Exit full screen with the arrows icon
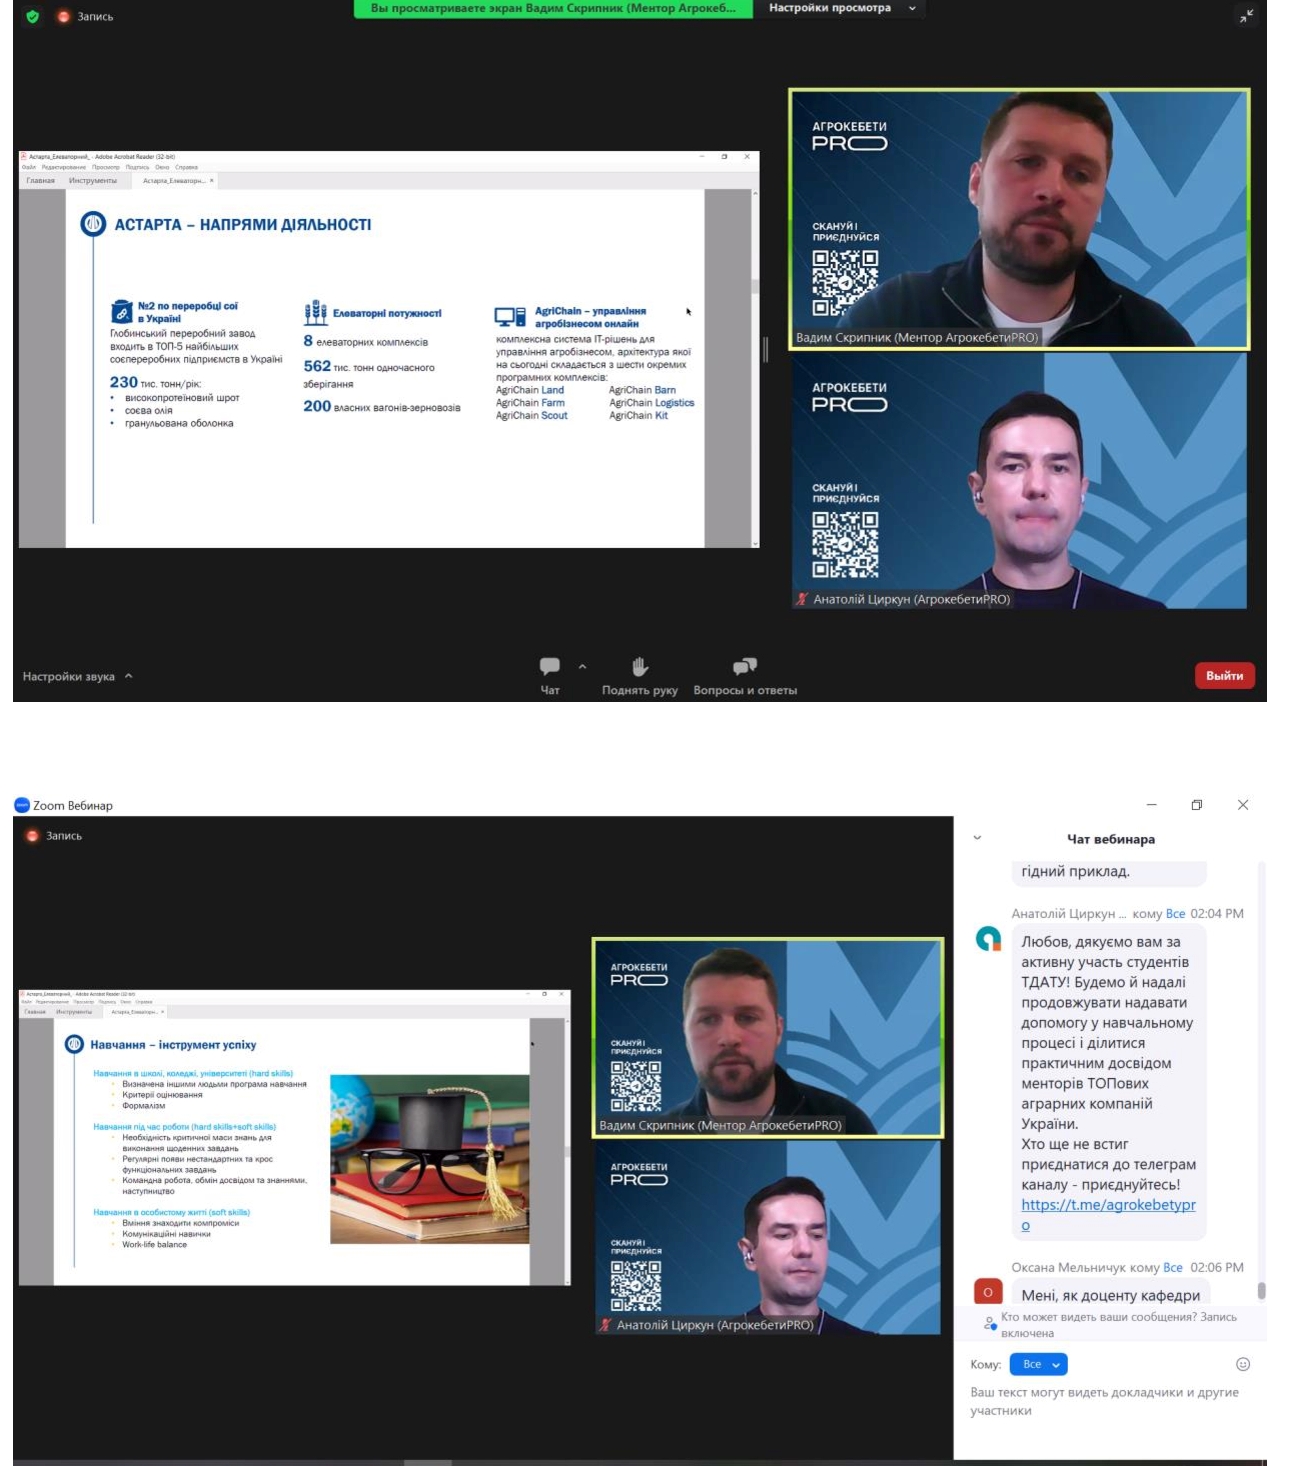Viewport: 1291px width, 1466px height. coord(1246,16)
